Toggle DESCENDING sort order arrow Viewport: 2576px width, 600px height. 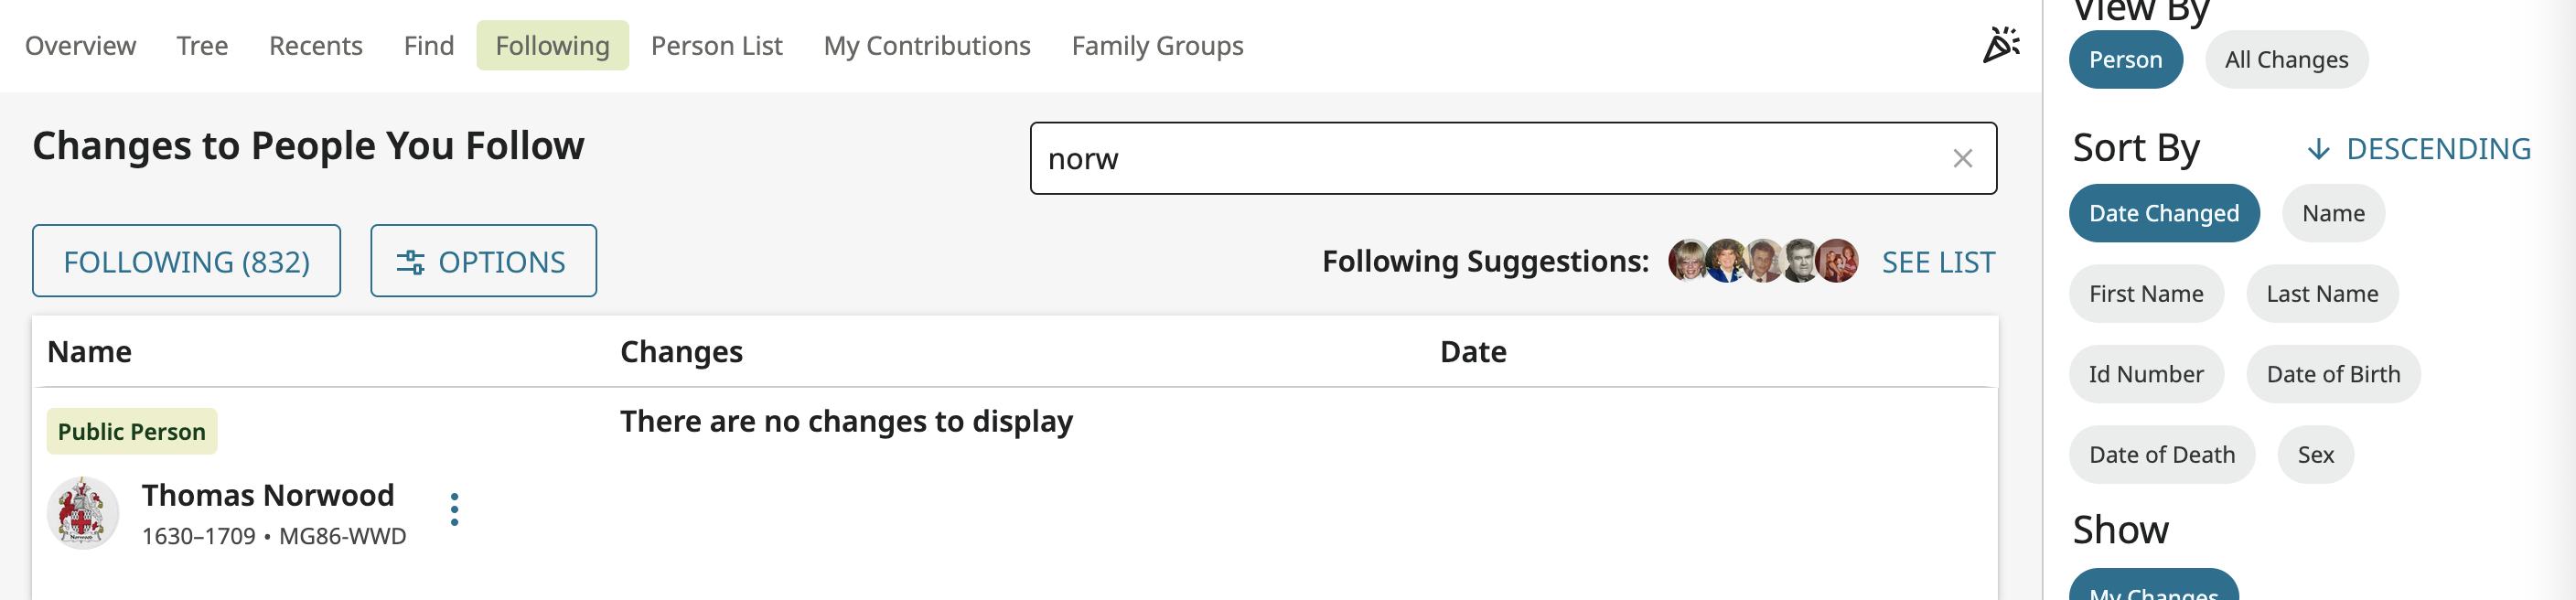click(2318, 150)
